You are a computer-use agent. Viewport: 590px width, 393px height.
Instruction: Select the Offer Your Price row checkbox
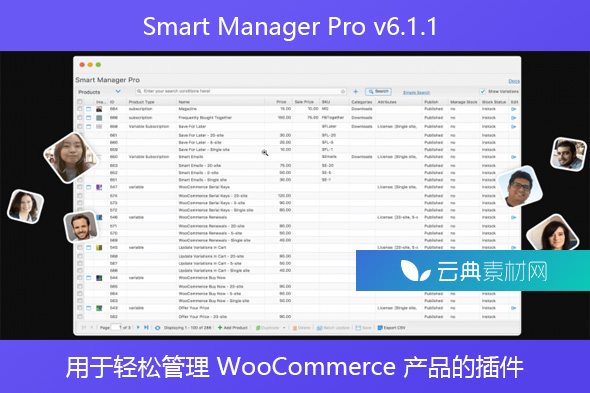coord(80,308)
